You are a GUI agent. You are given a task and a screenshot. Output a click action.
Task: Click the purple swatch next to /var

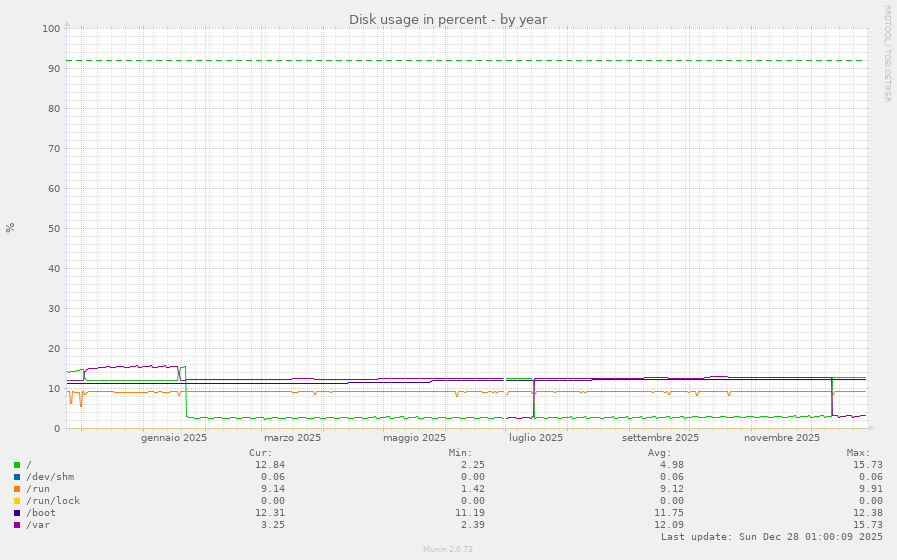[x=17, y=525]
